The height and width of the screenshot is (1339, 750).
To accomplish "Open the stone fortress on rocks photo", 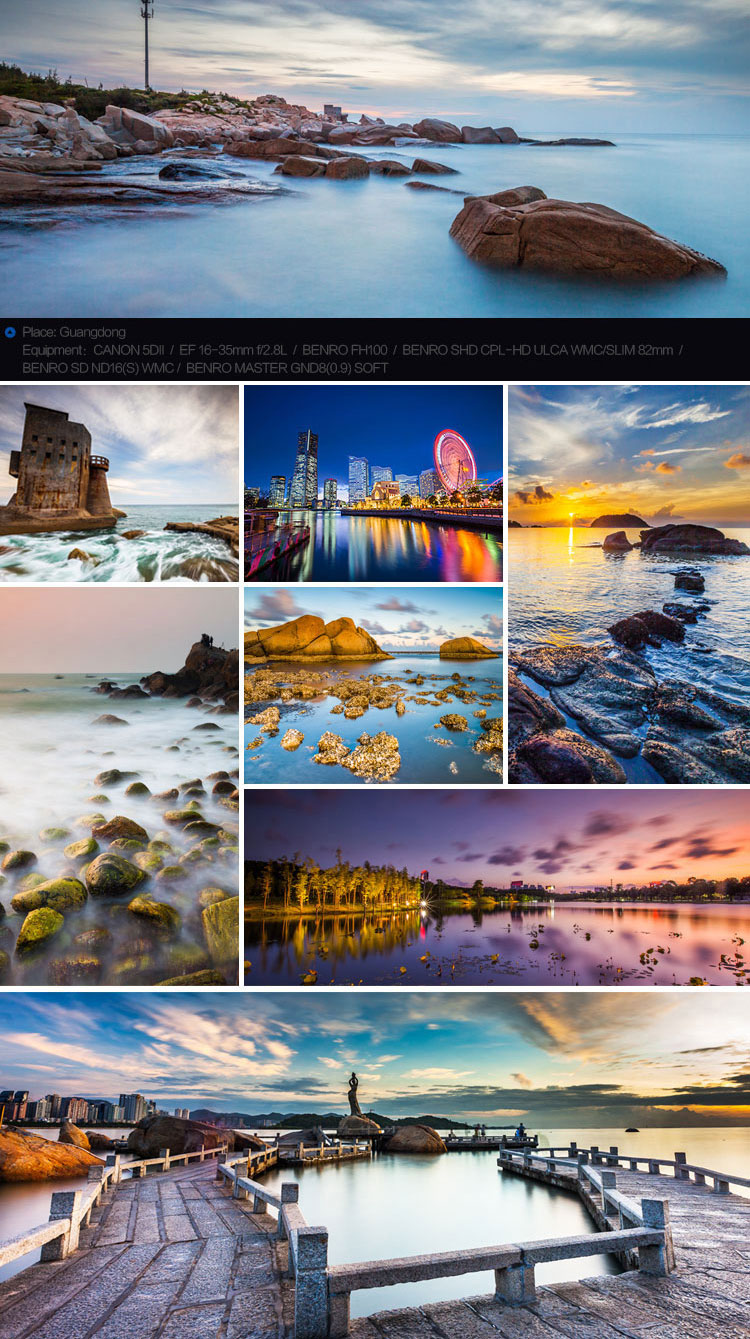I will click(119, 483).
